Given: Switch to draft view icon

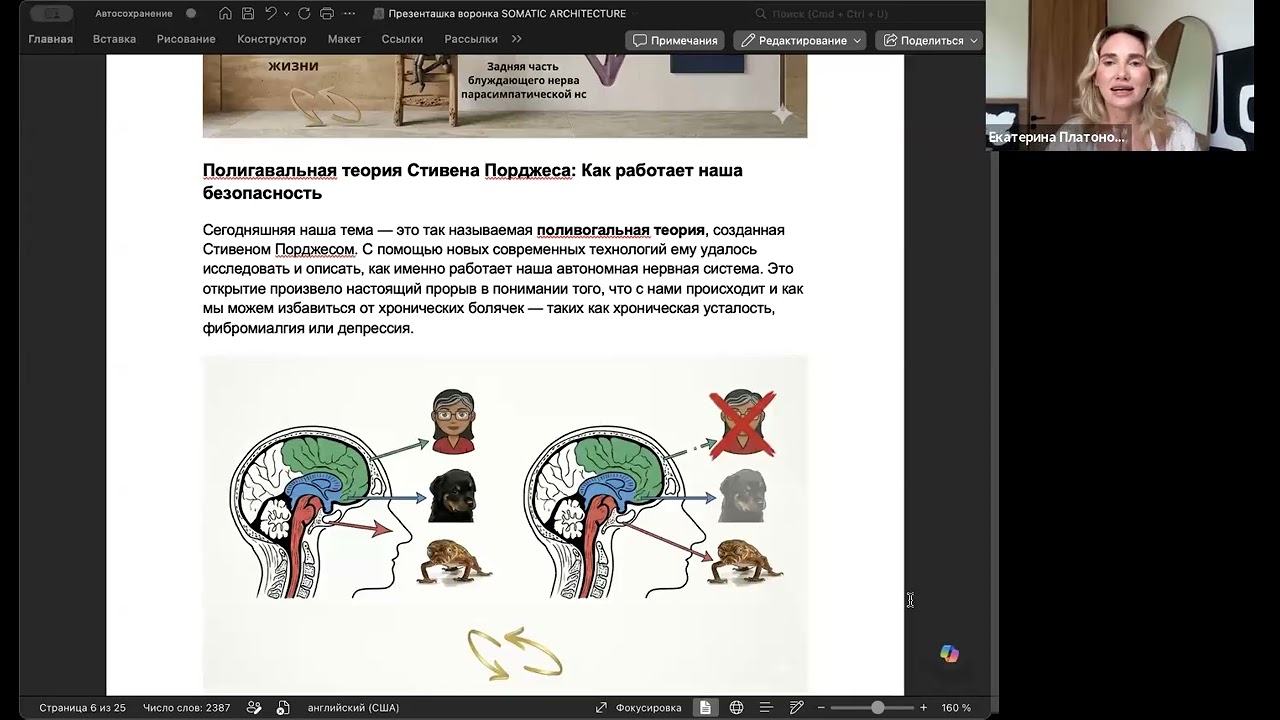Looking at the screenshot, I should pos(796,707).
